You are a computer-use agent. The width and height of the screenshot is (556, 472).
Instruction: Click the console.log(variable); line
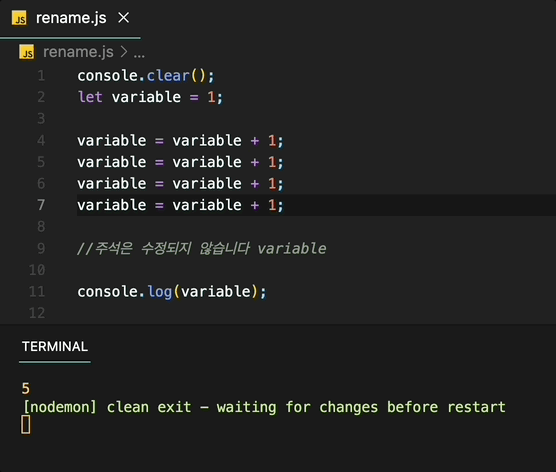pos(172,291)
